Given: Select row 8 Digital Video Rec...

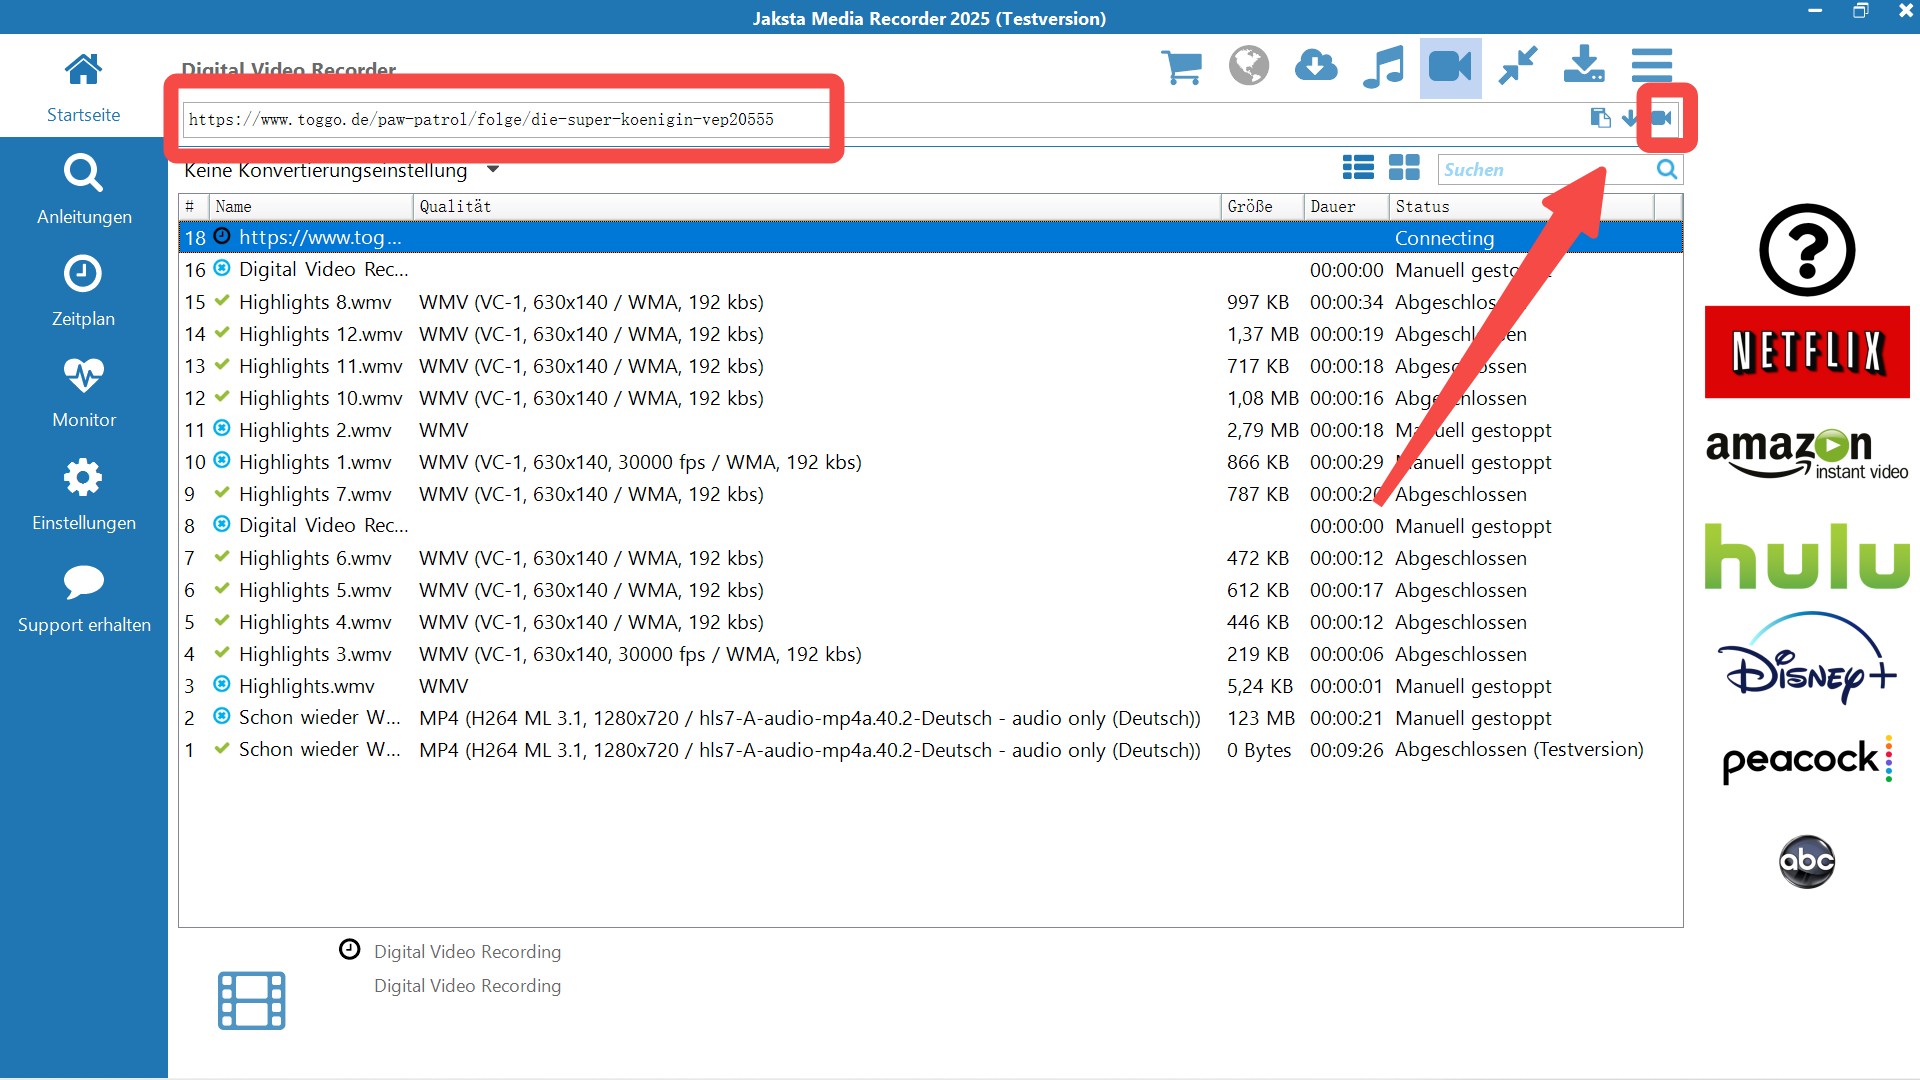Looking at the screenshot, I should pyautogui.click(x=930, y=526).
